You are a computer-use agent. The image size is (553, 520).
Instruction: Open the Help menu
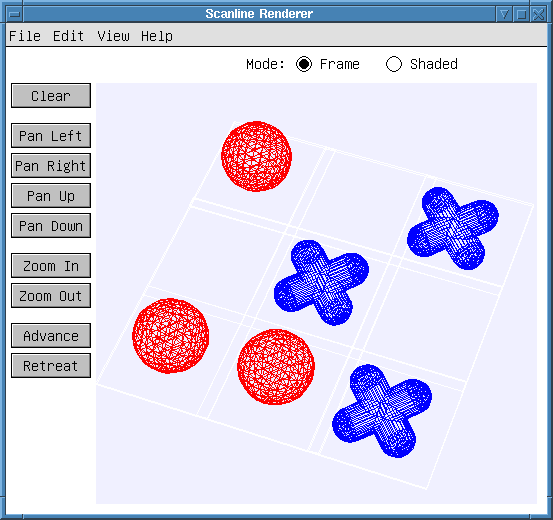tap(157, 36)
